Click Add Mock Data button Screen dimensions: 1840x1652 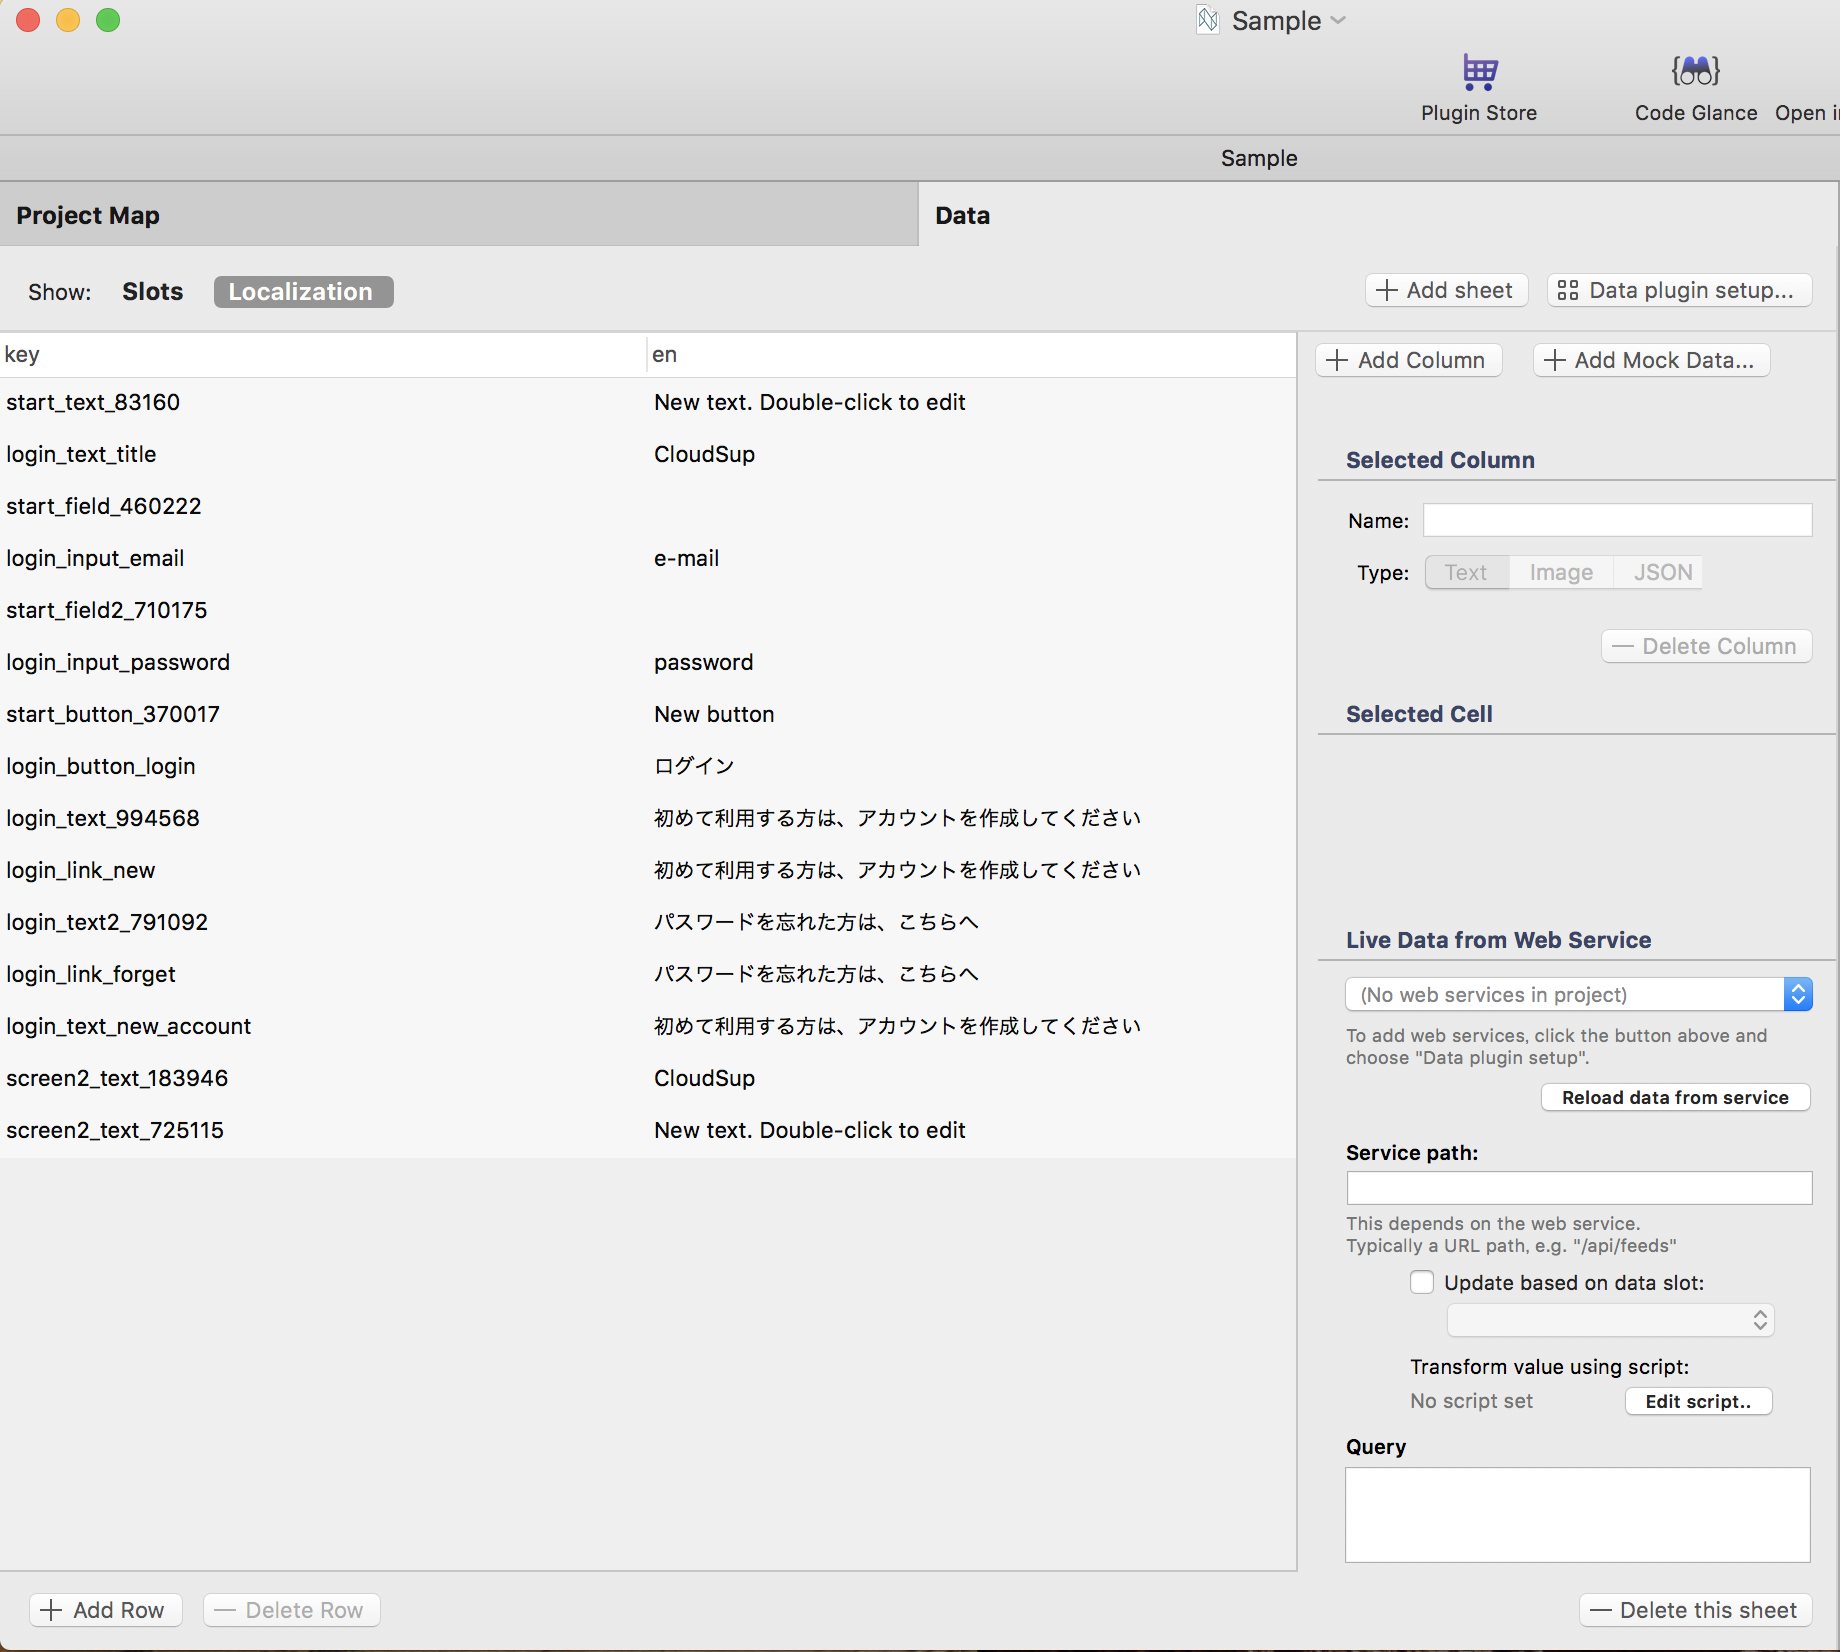[1651, 360]
